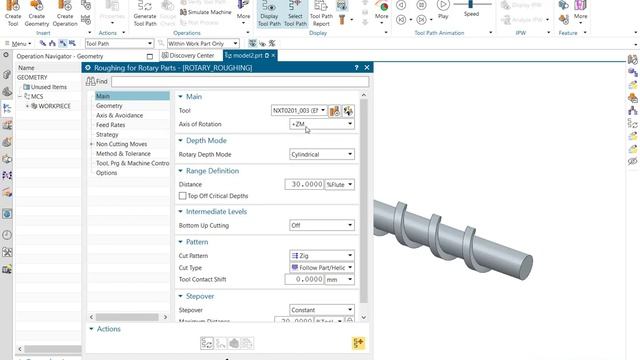Select the Main category in dialog
The height and width of the screenshot is (360, 640).
(132, 96)
